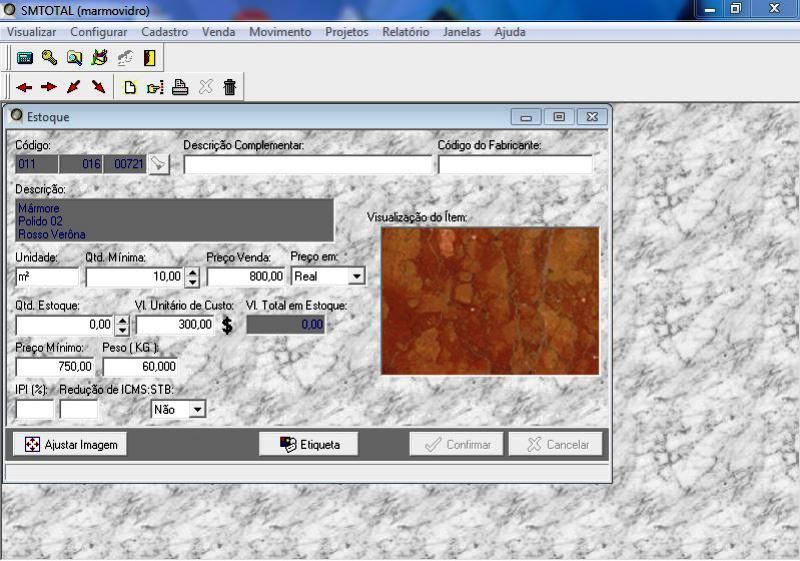Open the Visualizar menu

click(x=31, y=32)
